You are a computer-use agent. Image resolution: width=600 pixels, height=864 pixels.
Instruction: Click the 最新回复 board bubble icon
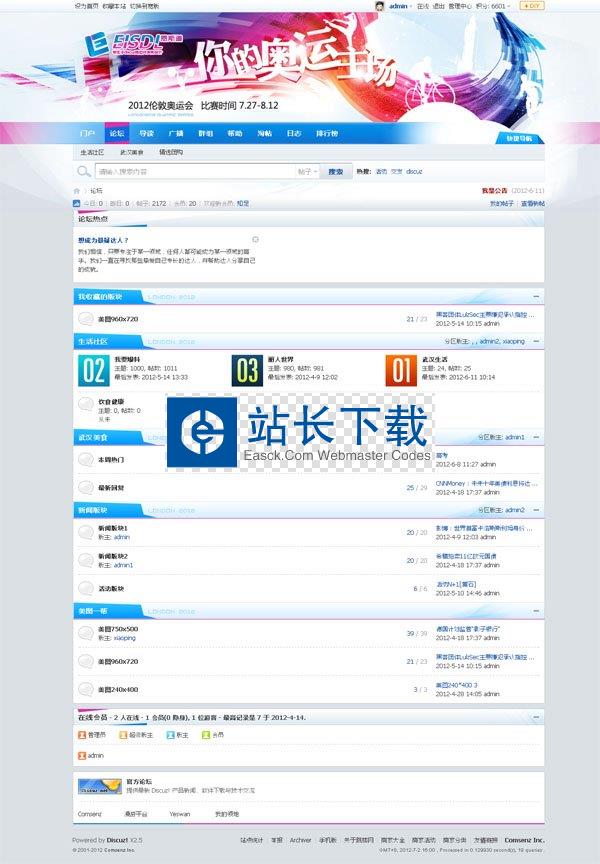(85, 487)
